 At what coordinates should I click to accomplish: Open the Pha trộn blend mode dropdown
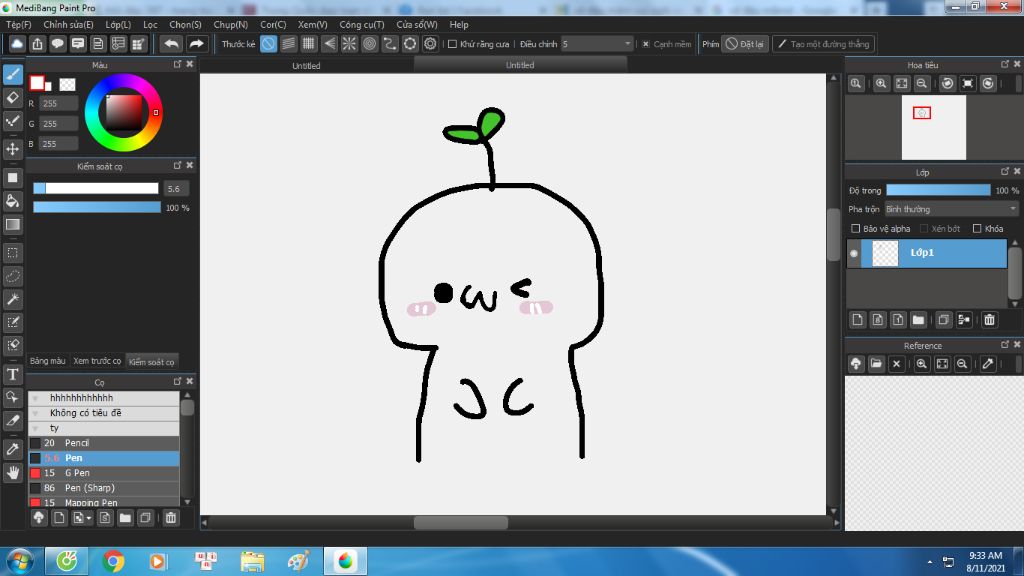[x=952, y=209]
